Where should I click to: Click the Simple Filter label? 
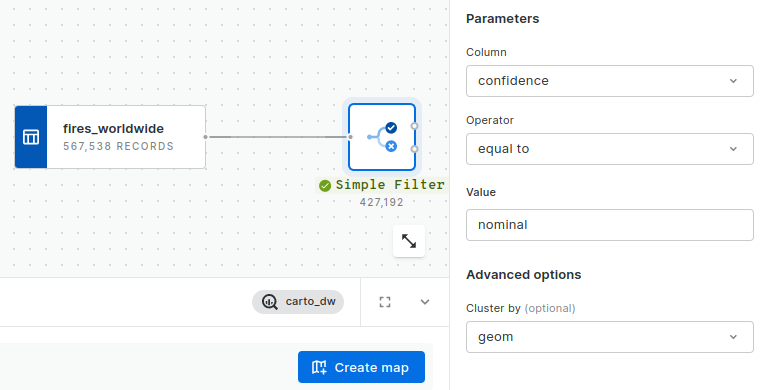click(390, 185)
